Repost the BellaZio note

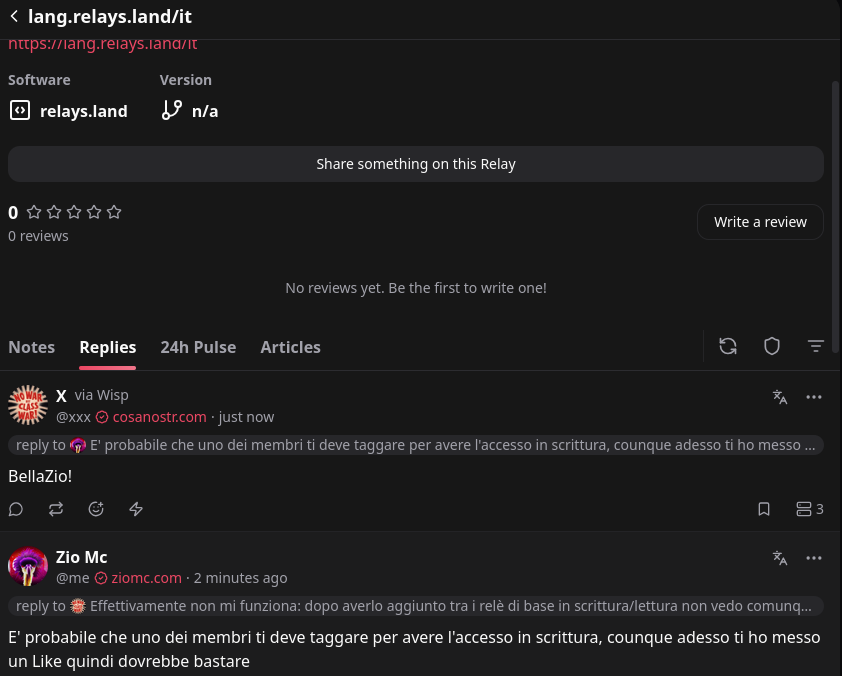pos(56,509)
